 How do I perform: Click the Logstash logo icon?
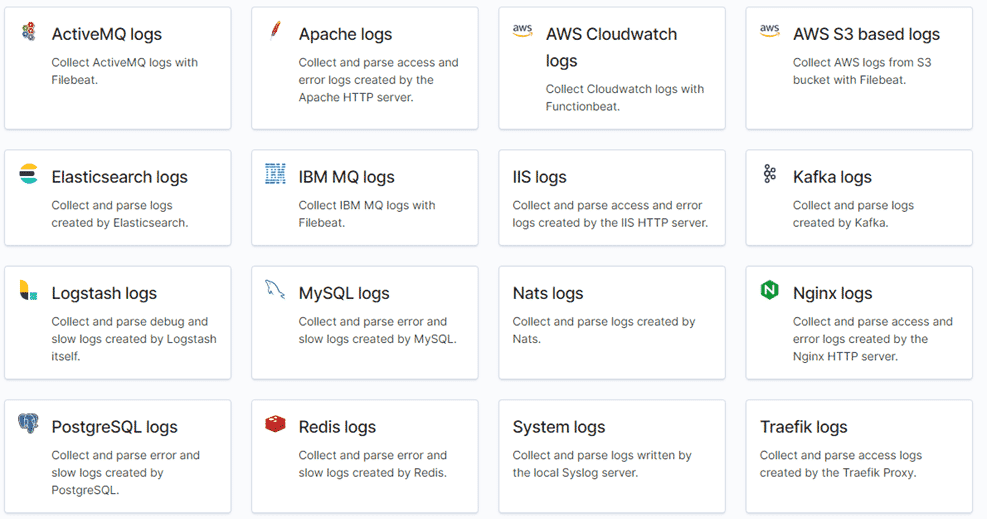coord(28,290)
